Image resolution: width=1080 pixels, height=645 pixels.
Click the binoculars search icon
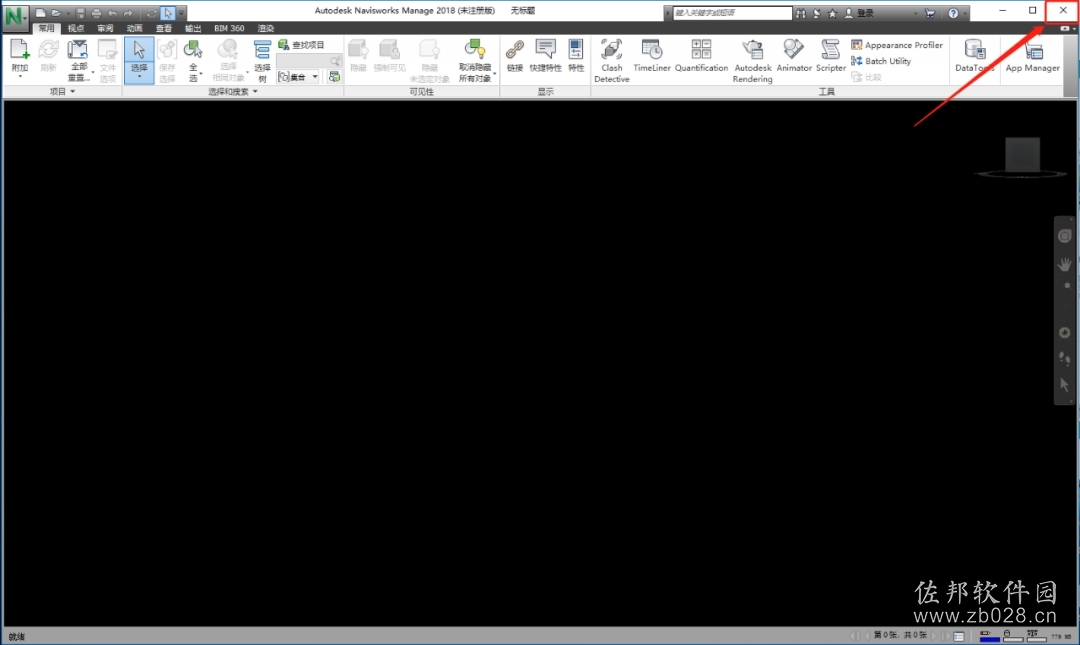800,13
